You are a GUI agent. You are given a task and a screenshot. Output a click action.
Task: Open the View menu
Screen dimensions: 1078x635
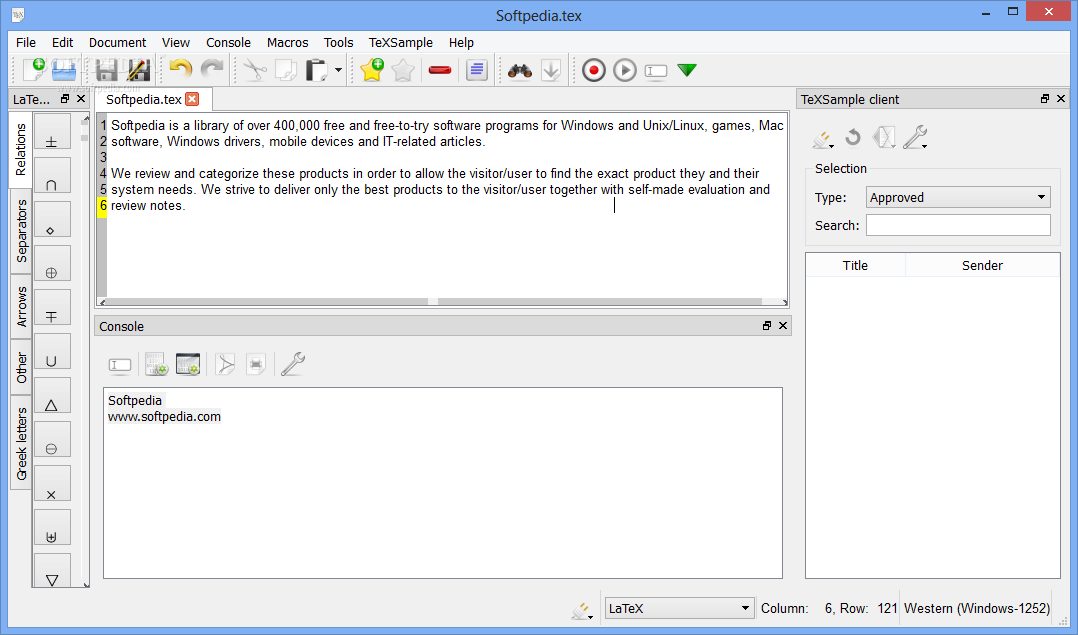176,43
